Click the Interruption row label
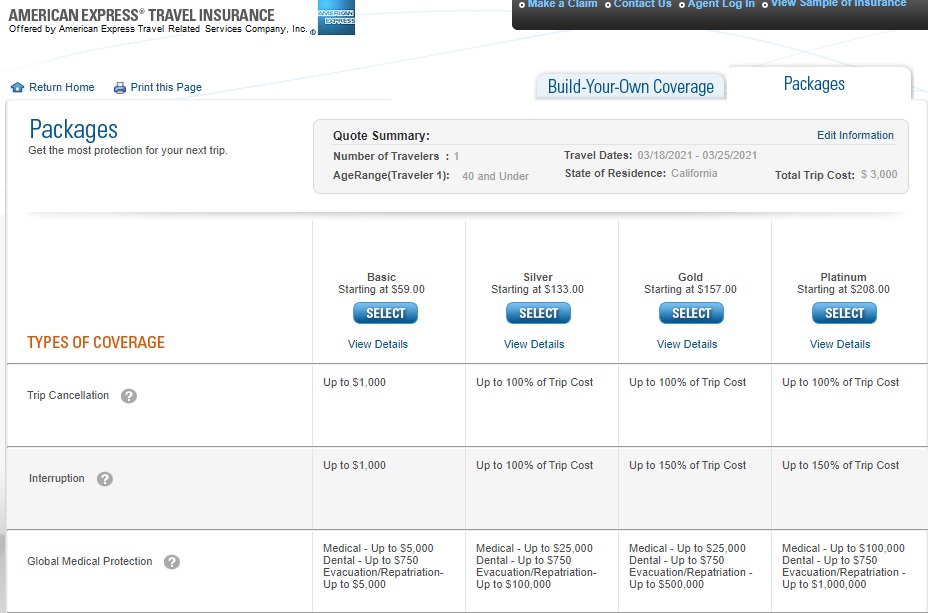Image resolution: width=928 pixels, height=613 pixels. (x=57, y=478)
